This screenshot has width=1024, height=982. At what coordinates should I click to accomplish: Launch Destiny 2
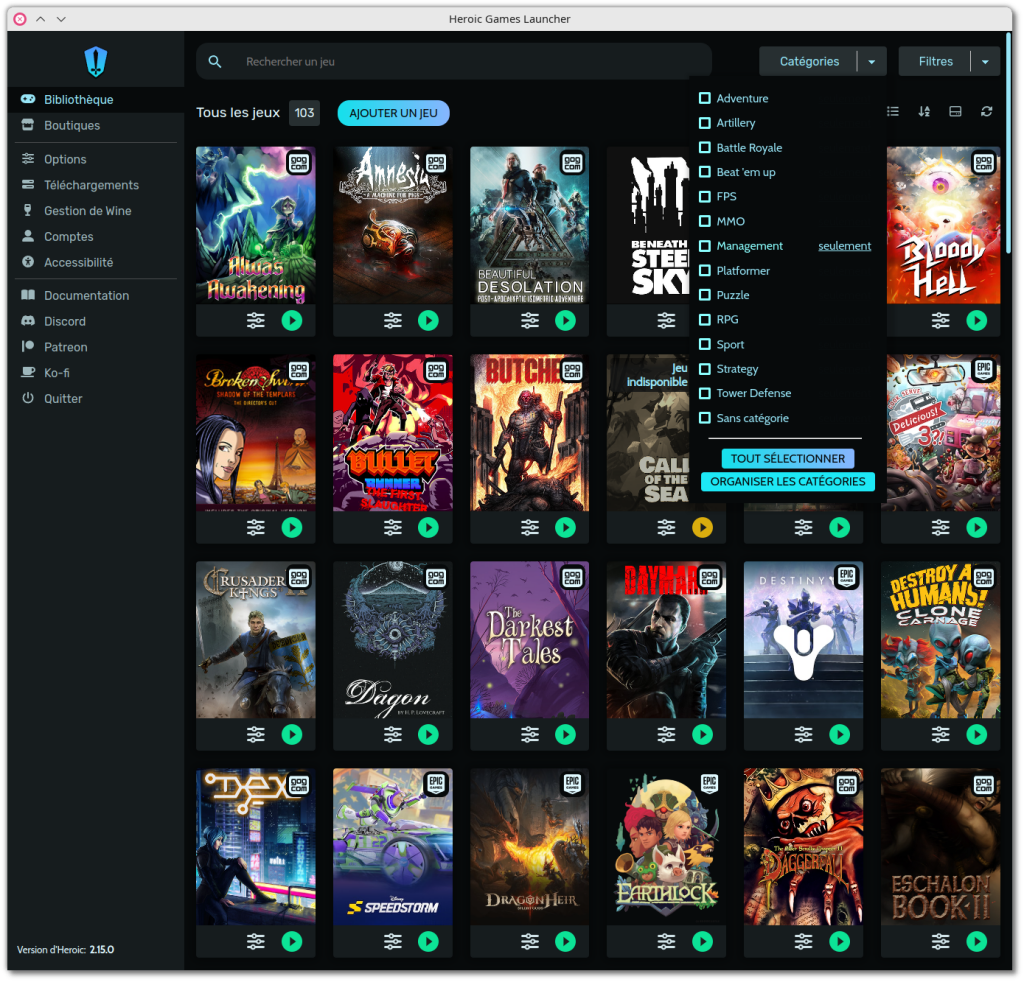(839, 735)
